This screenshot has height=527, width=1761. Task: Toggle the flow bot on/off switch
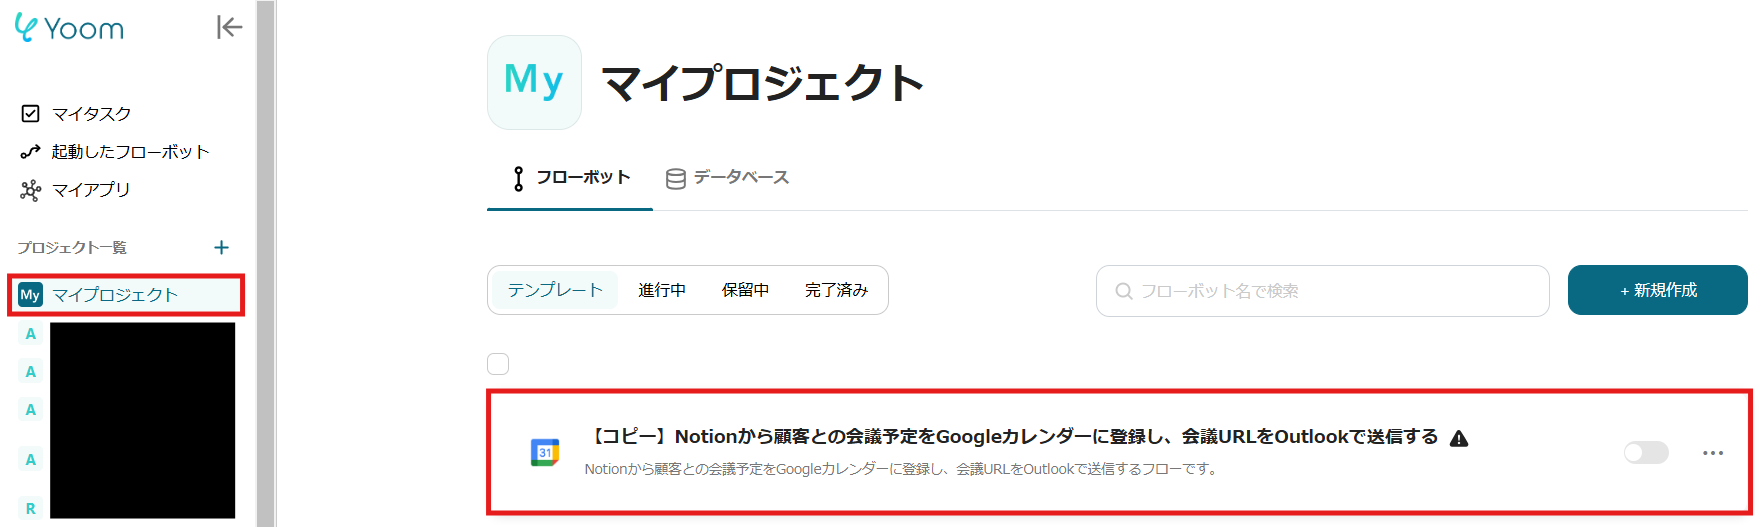[1646, 453]
